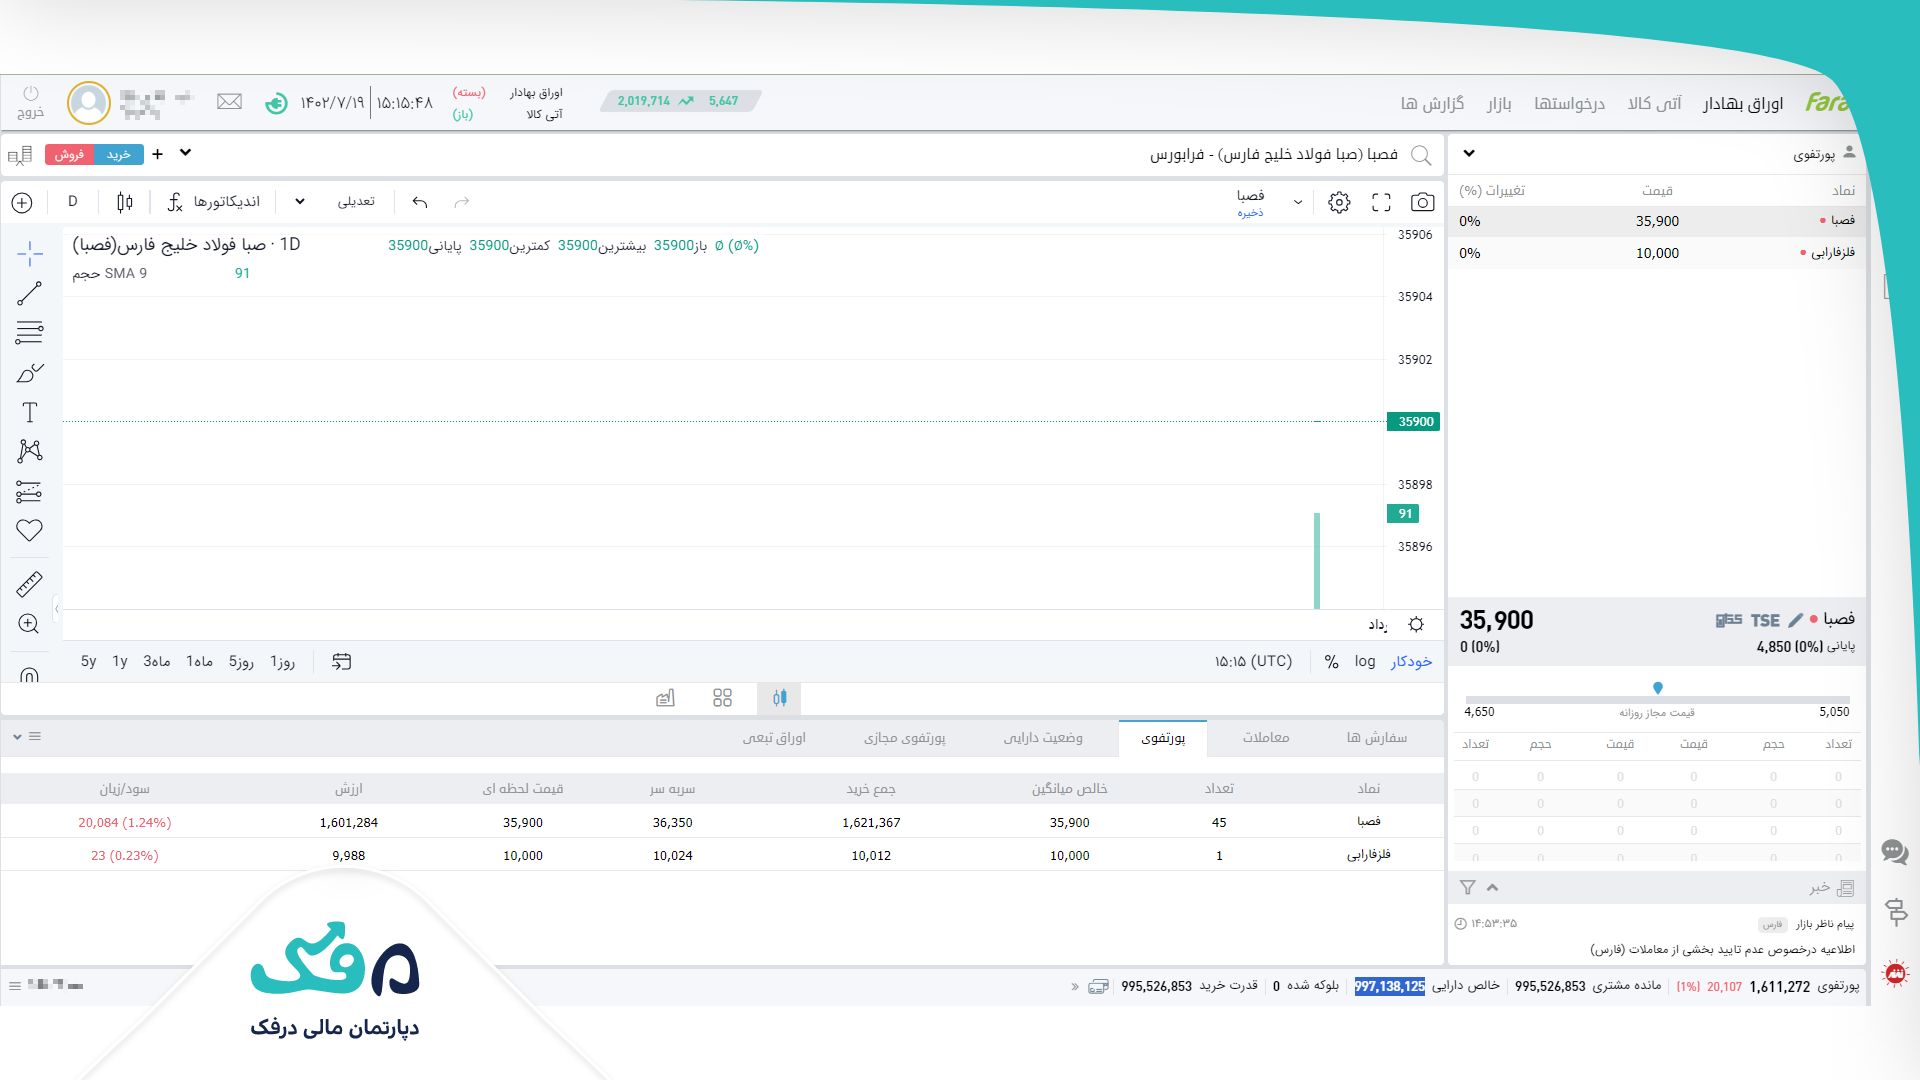Select the فلزفارابی row in the watchlist

click(1656, 253)
